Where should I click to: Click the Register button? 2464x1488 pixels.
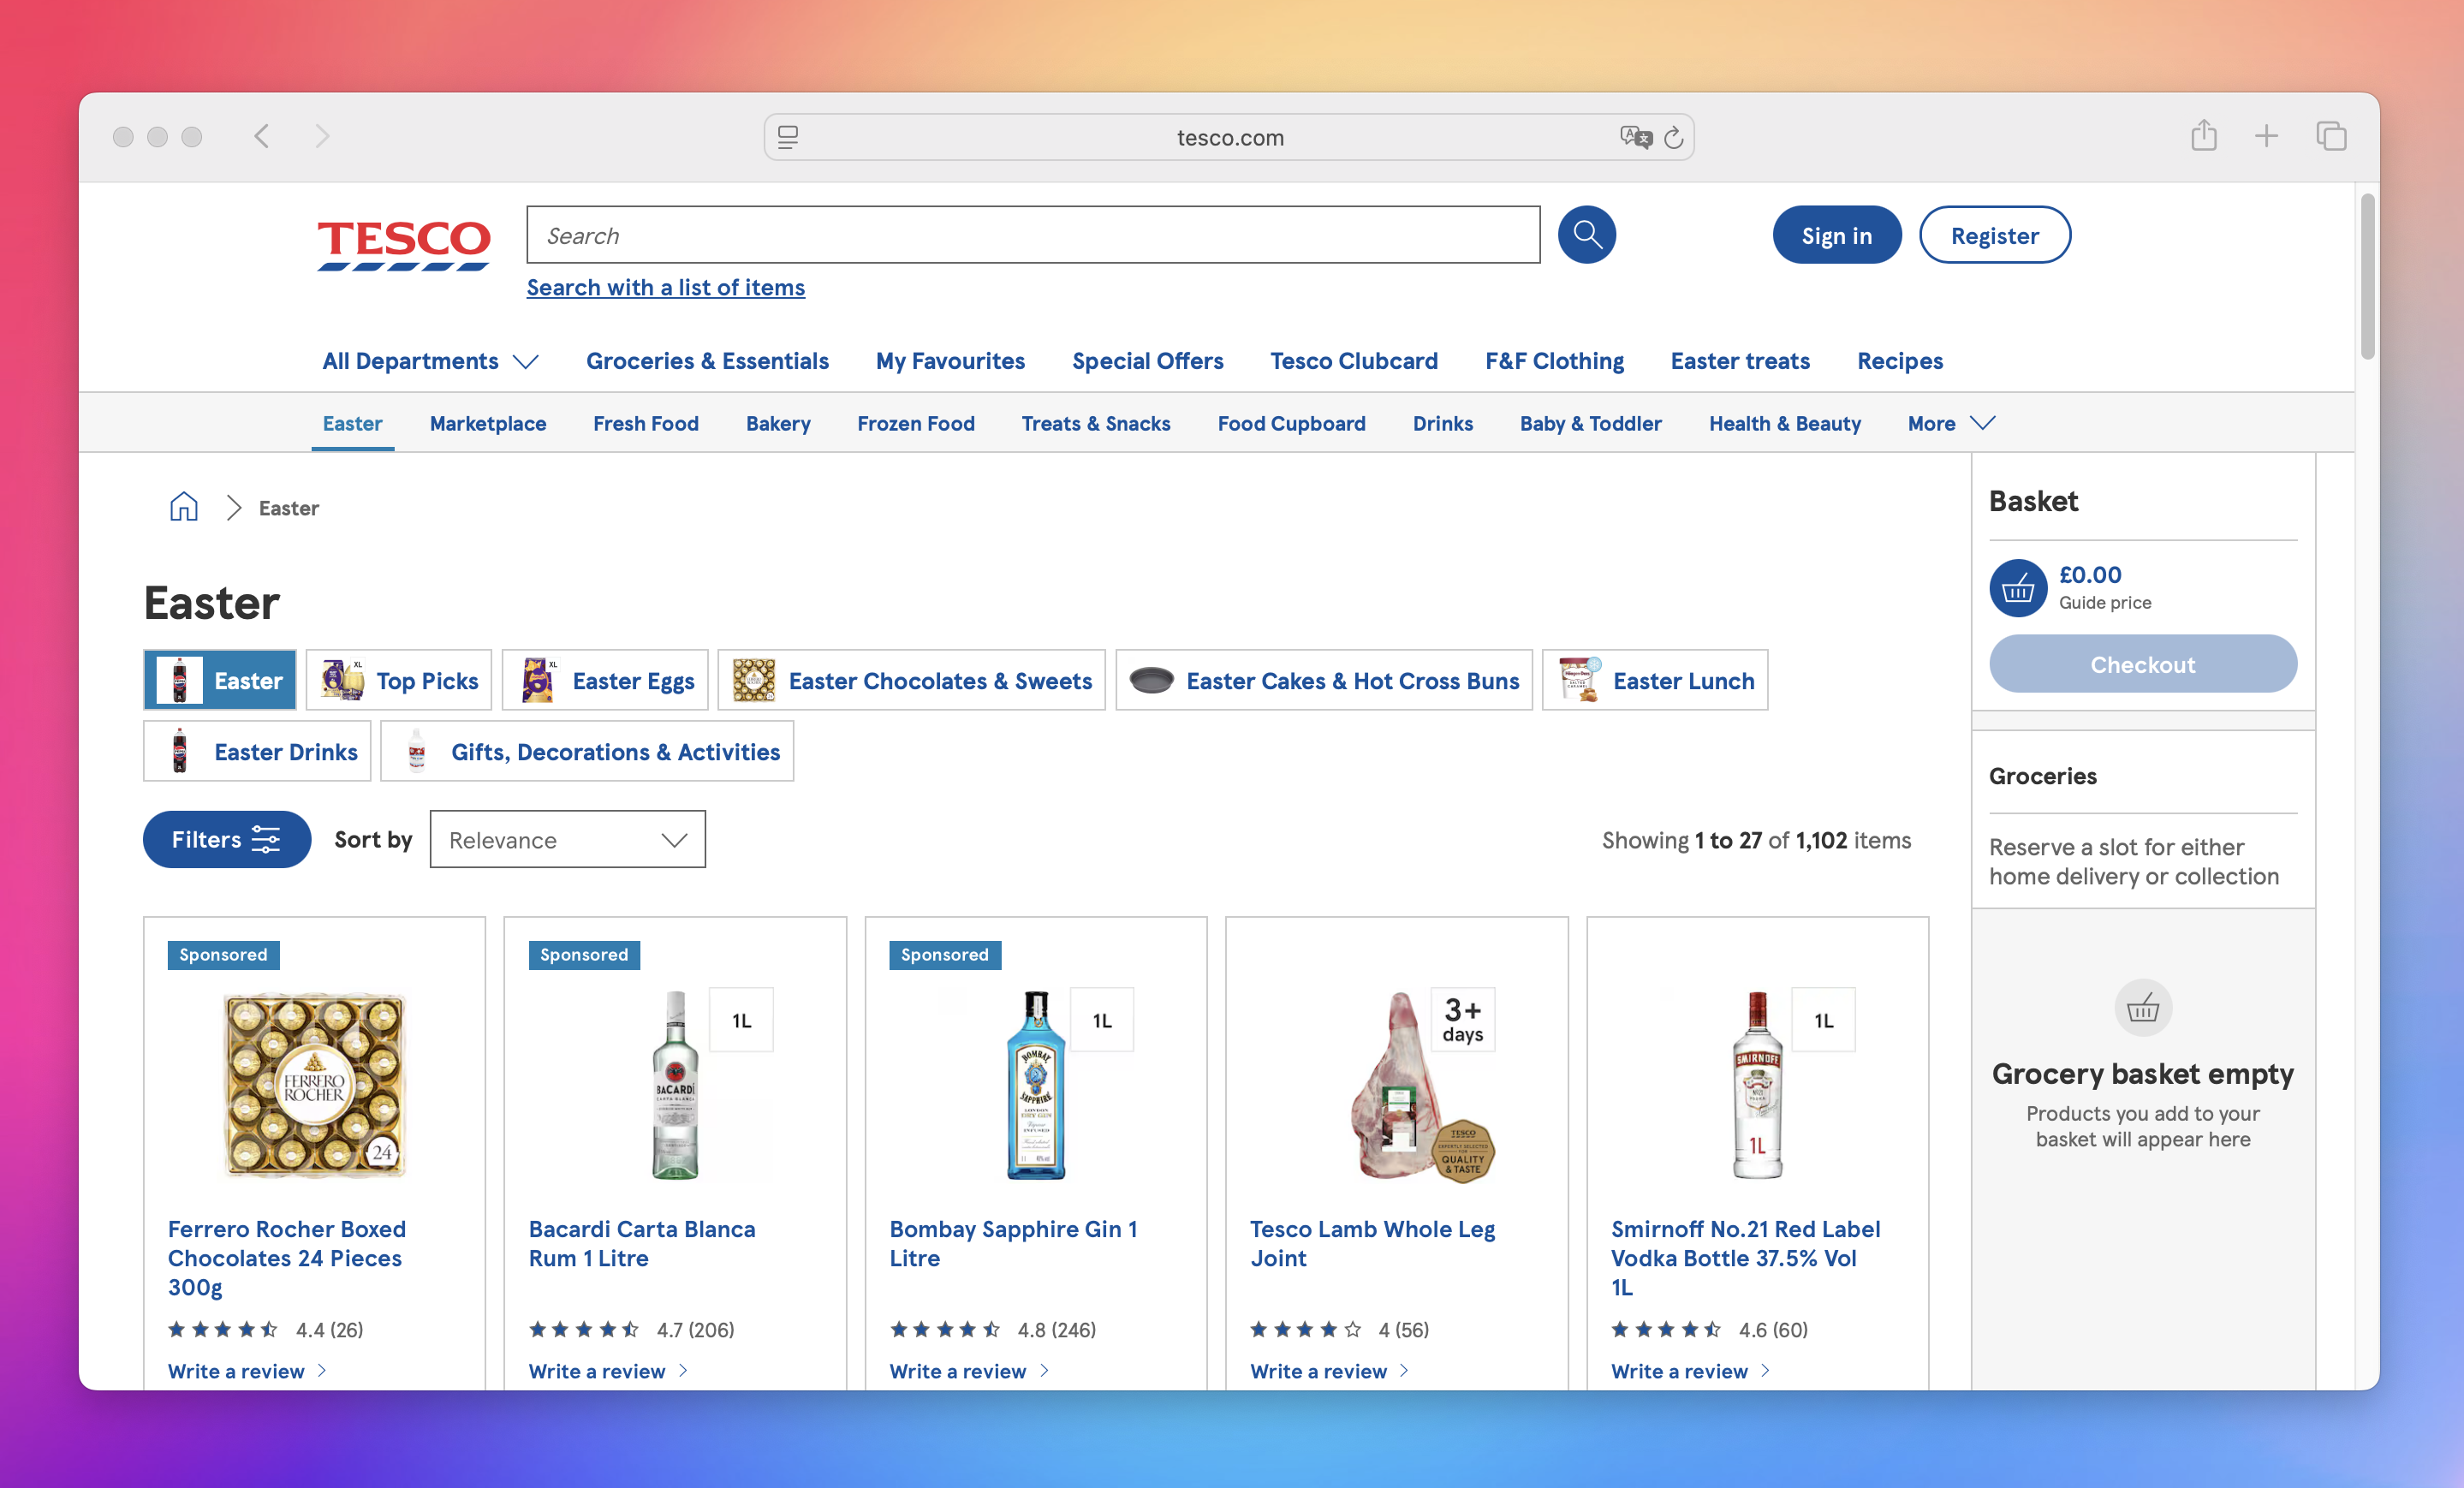(x=1994, y=235)
